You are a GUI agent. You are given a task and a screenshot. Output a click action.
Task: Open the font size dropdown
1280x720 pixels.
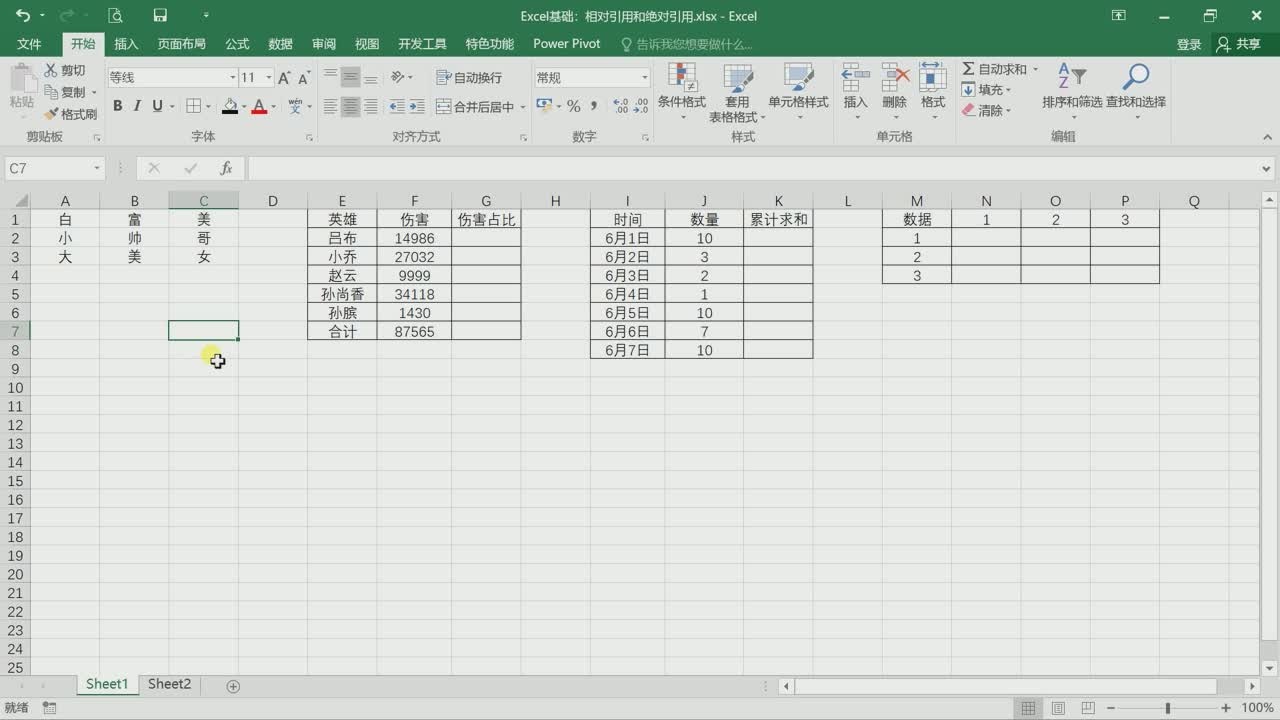[269, 77]
